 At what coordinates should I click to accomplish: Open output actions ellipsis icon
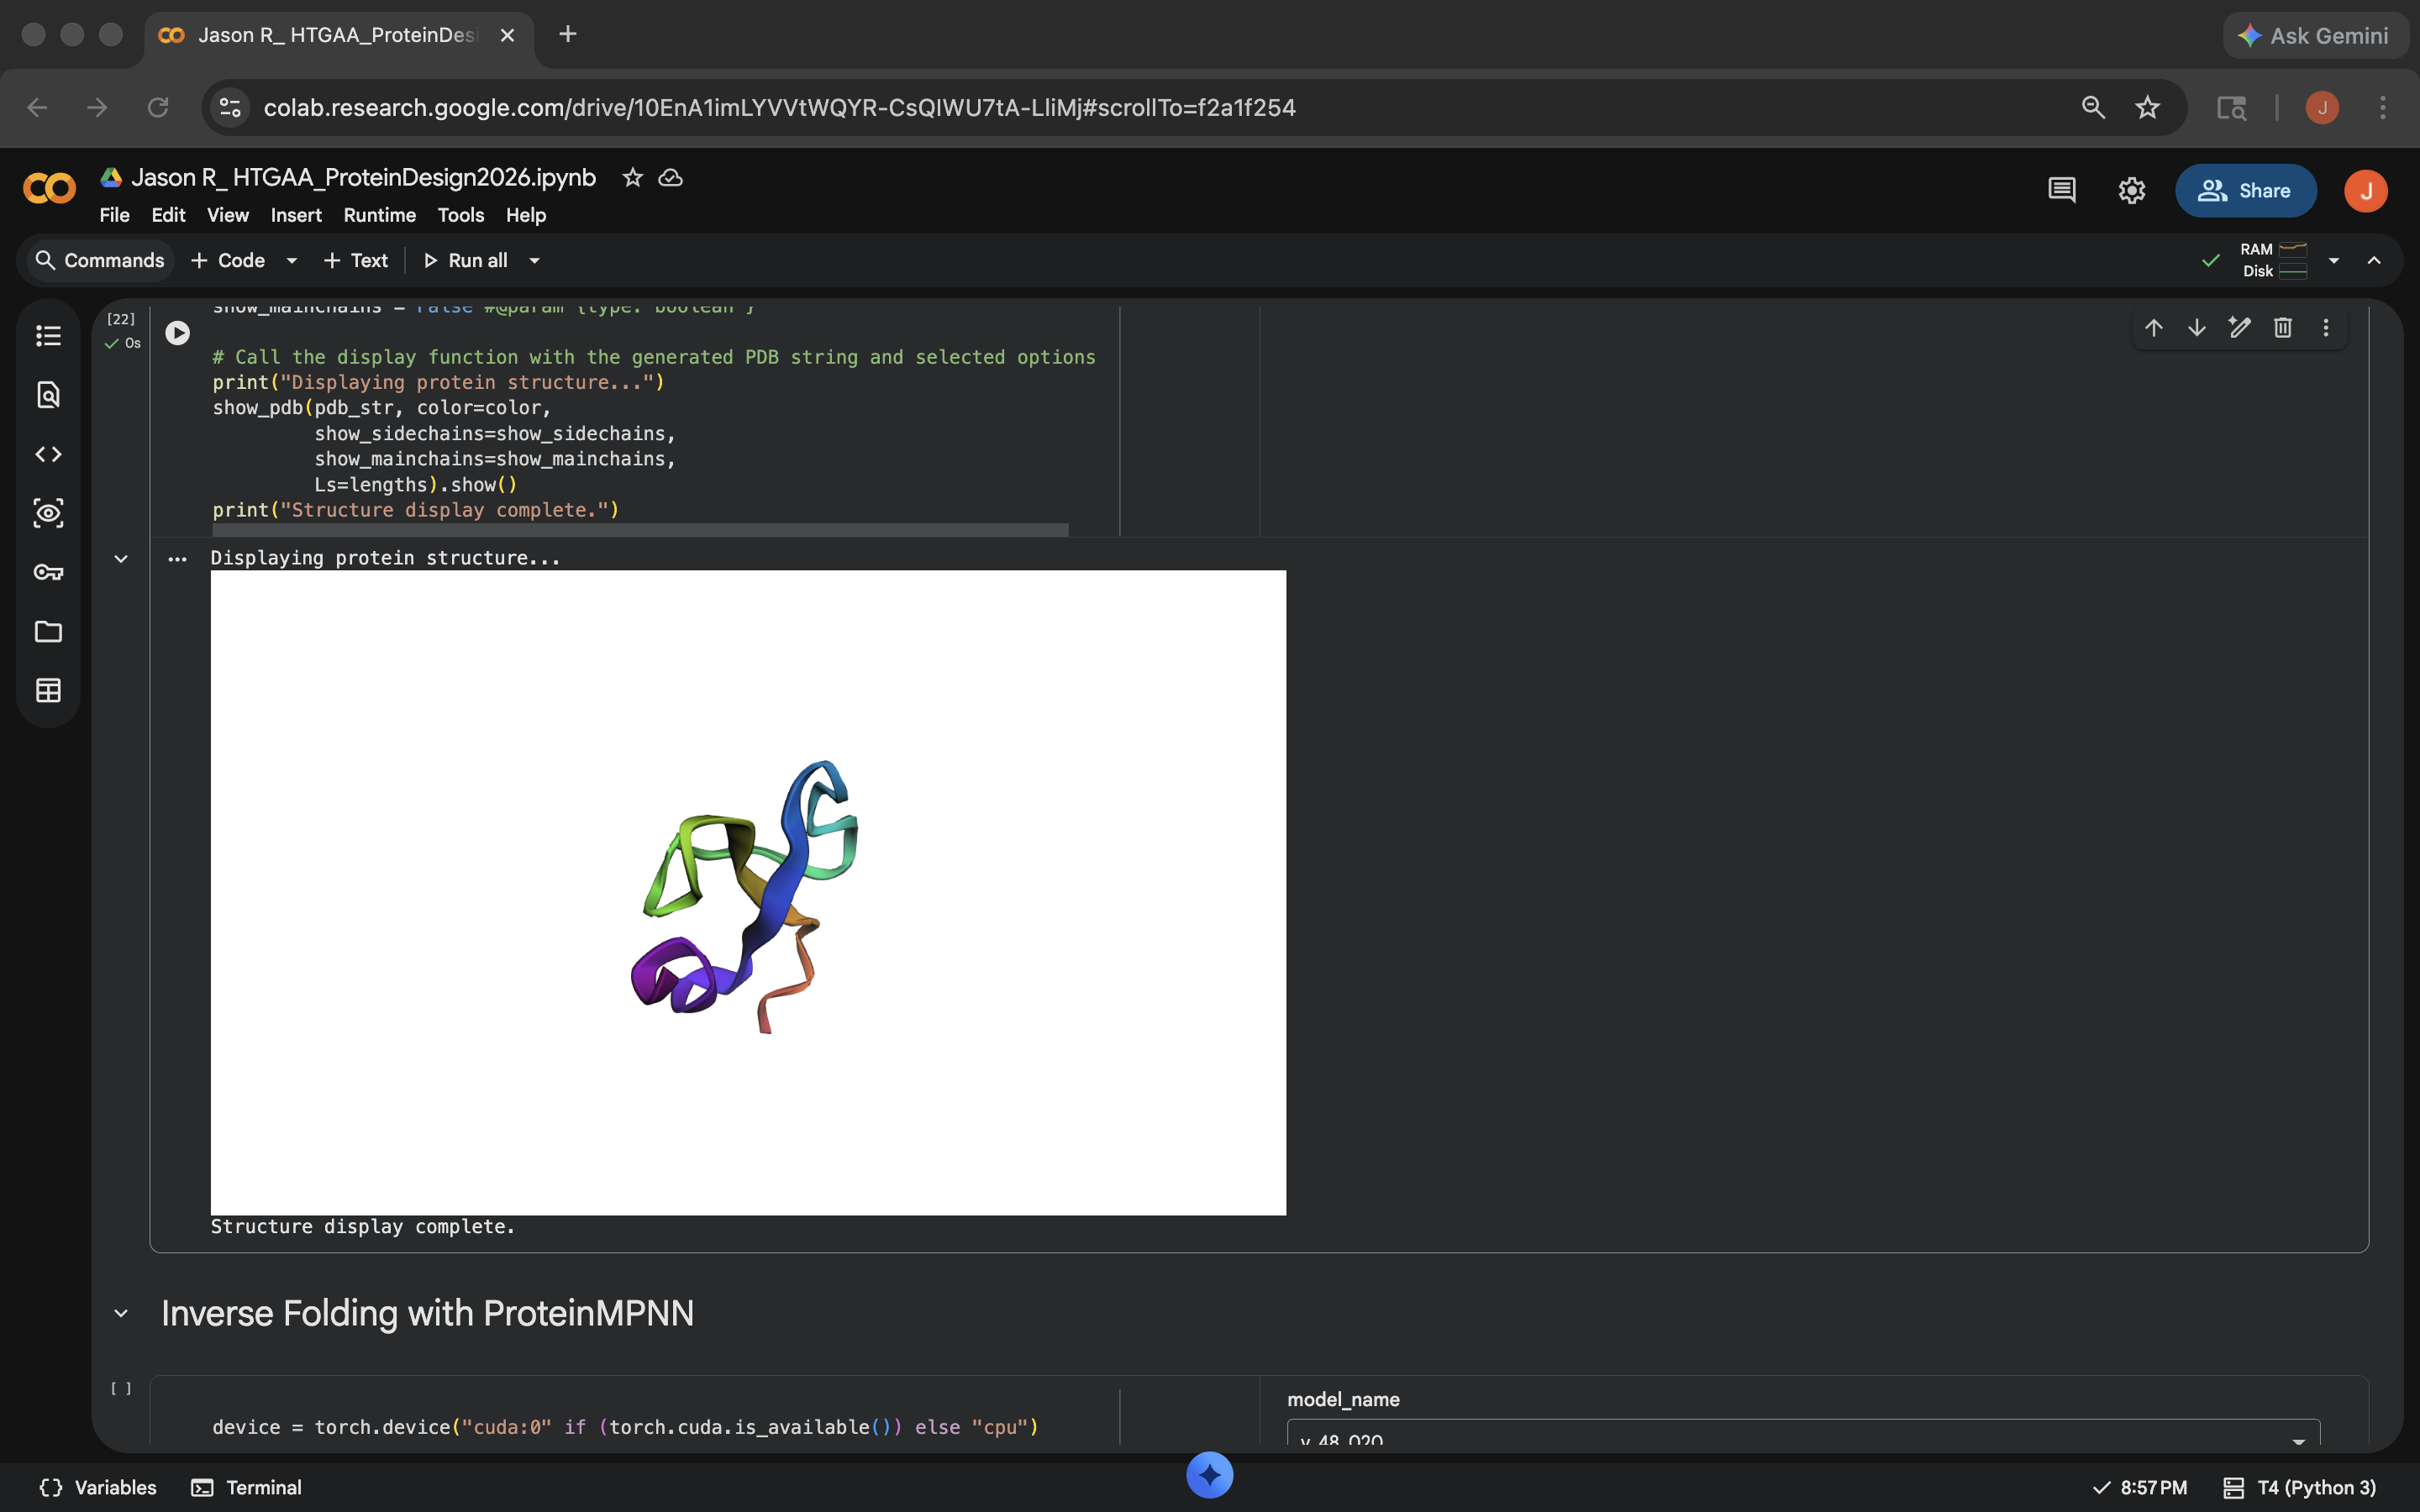pyautogui.click(x=177, y=559)
